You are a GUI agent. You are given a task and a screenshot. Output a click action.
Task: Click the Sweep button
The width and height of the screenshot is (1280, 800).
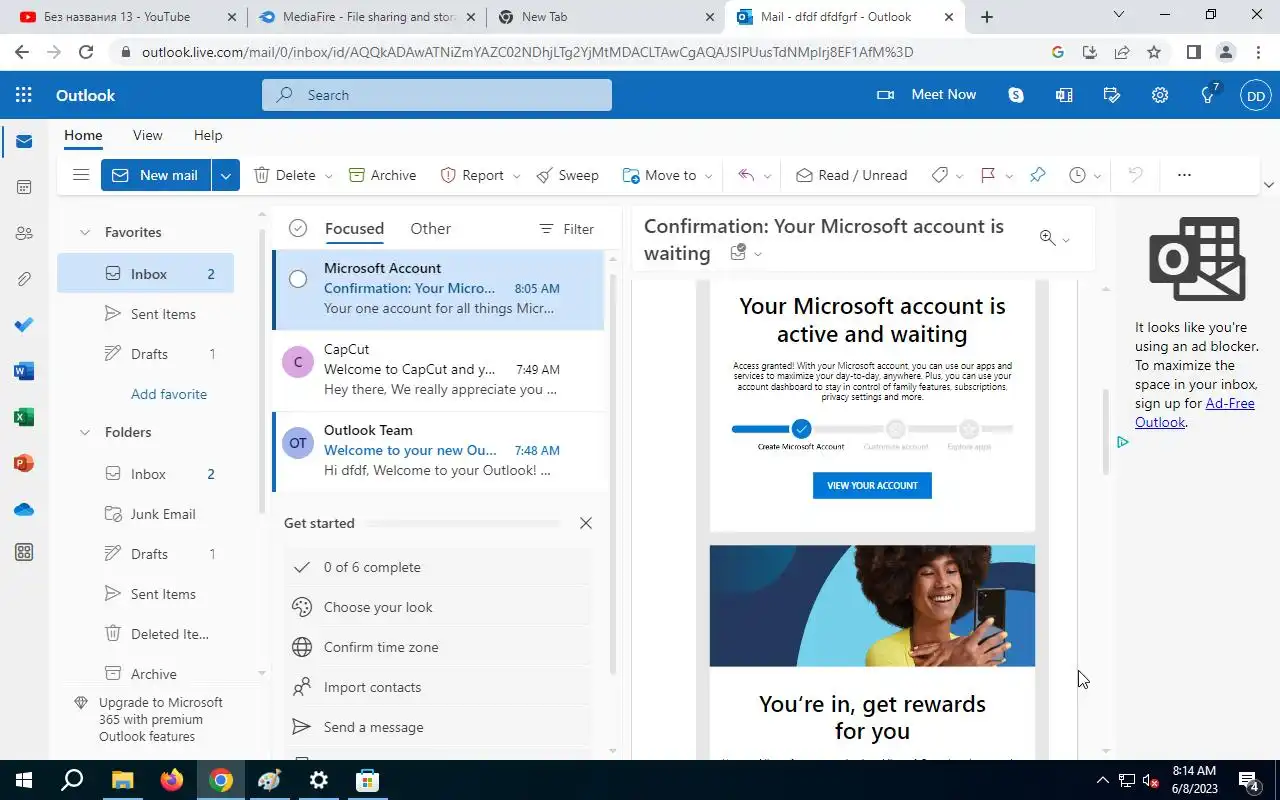click(x=567, y=175)
